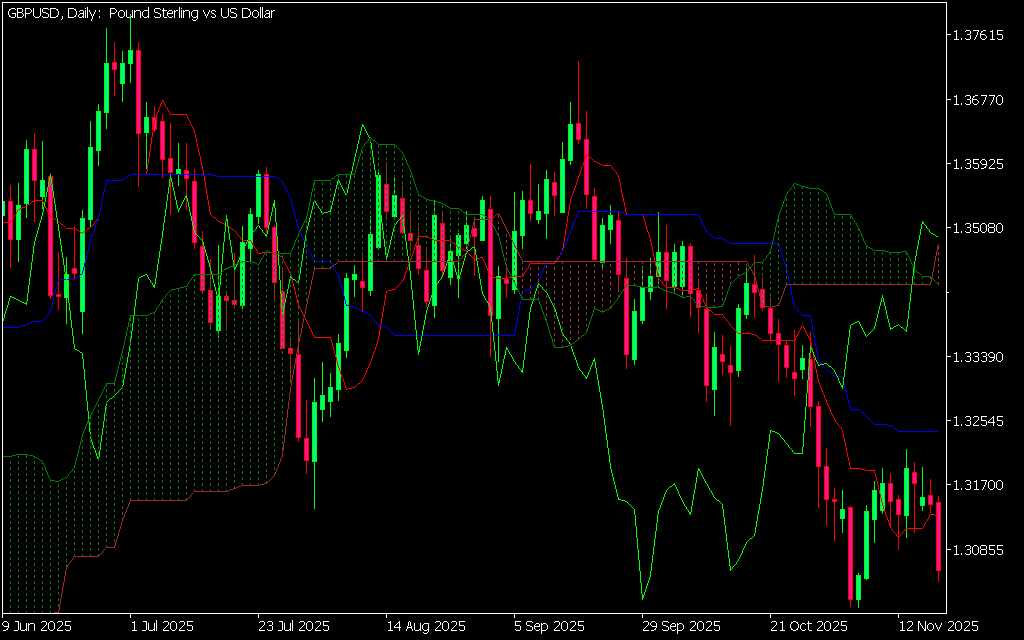The width and height of the screenshot is (1024, 640).
Task: Select the 1.32545 price scale label
Action: coord(979,421)
